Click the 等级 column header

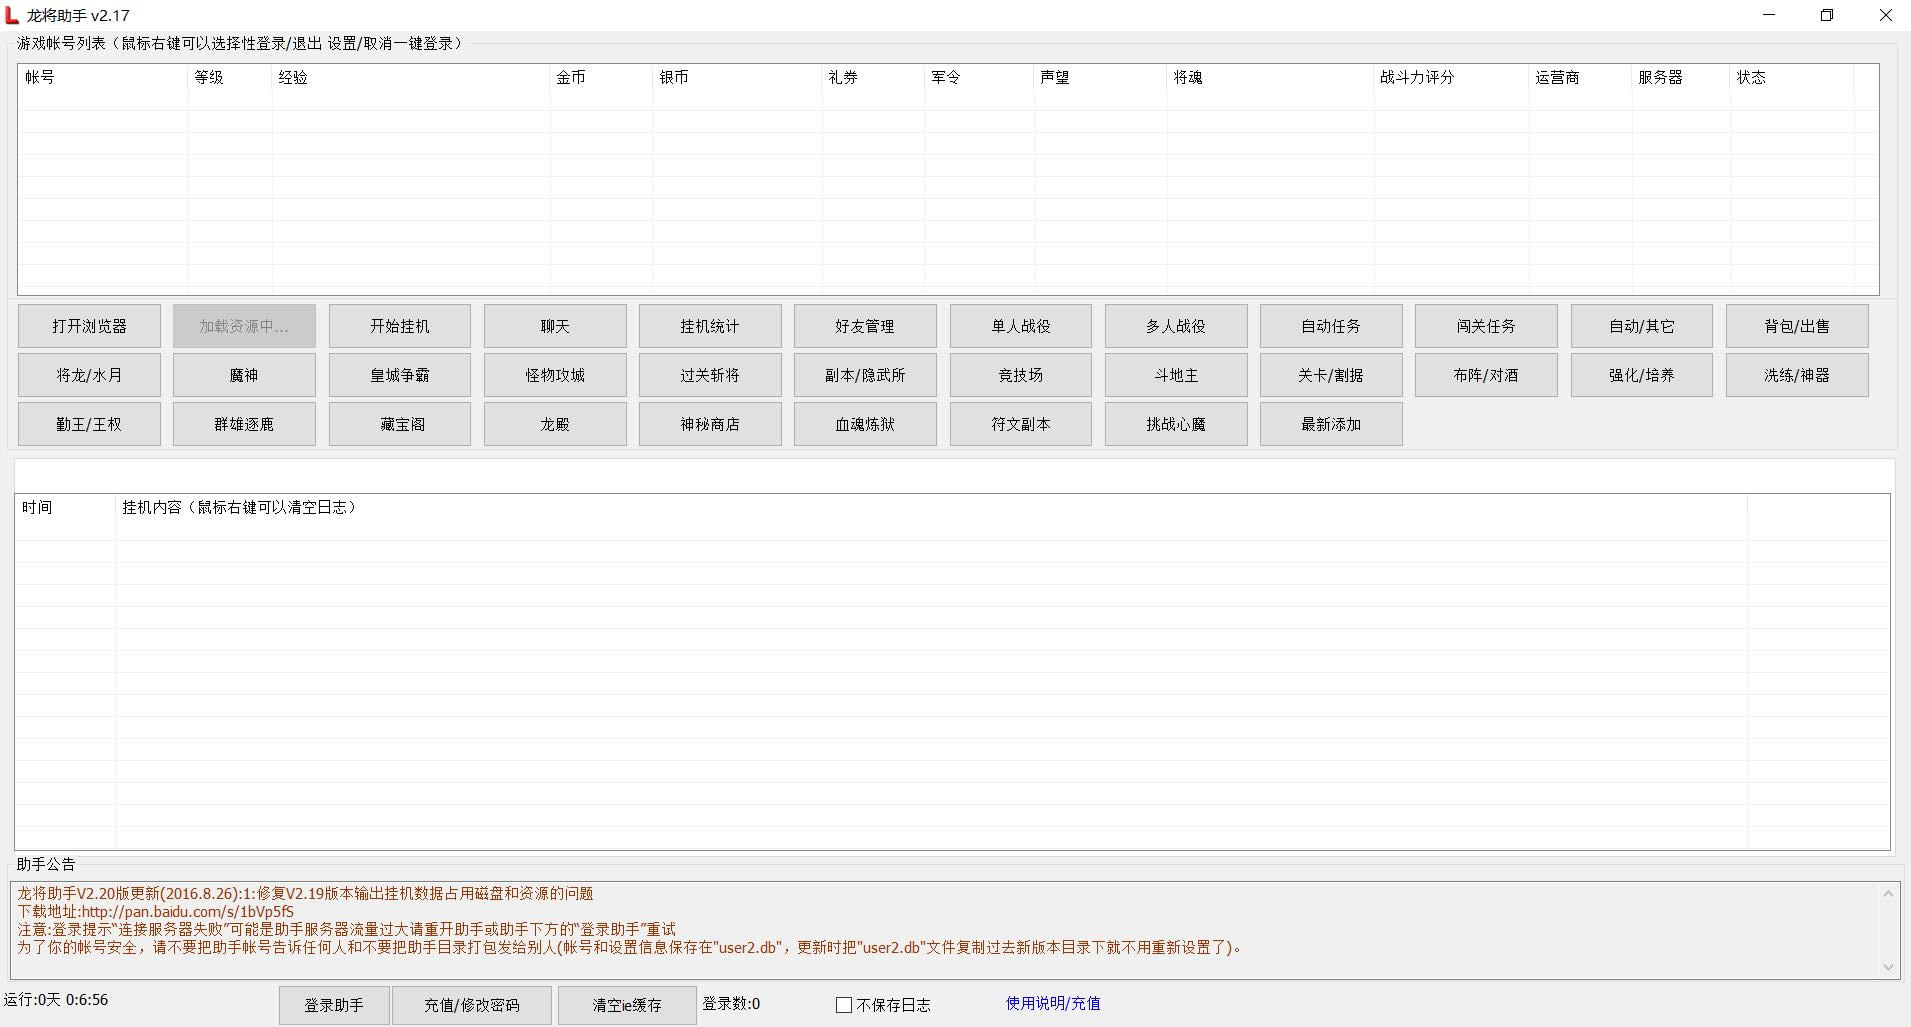tap(230, 77)
